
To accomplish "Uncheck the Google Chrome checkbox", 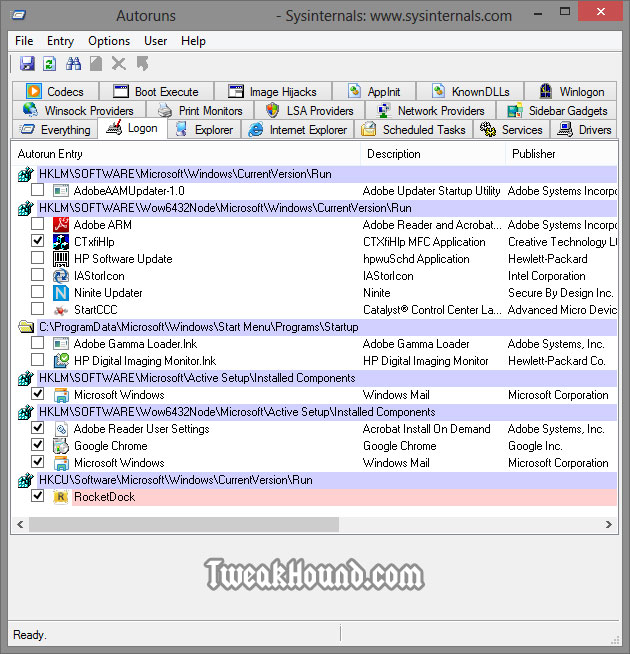I will click(x=38, y=445).
